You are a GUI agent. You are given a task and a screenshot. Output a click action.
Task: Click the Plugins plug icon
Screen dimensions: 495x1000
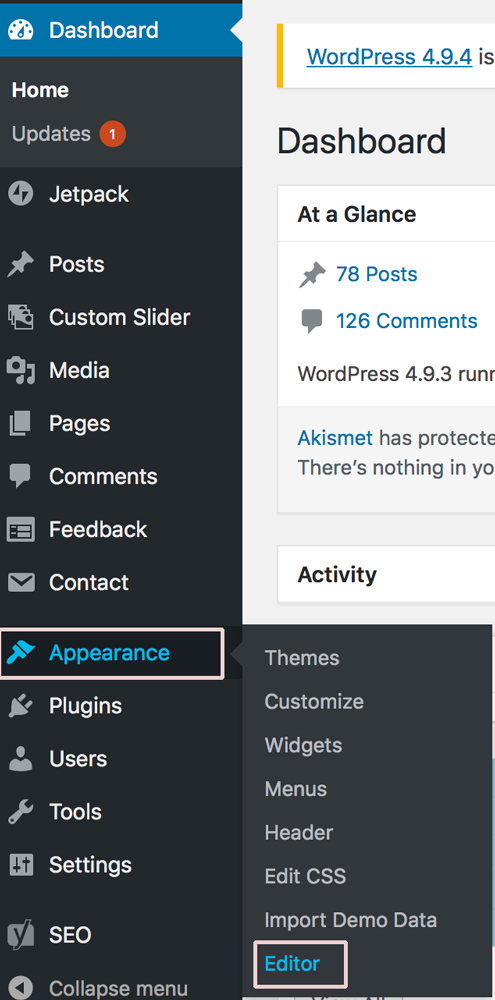(21, 706)
